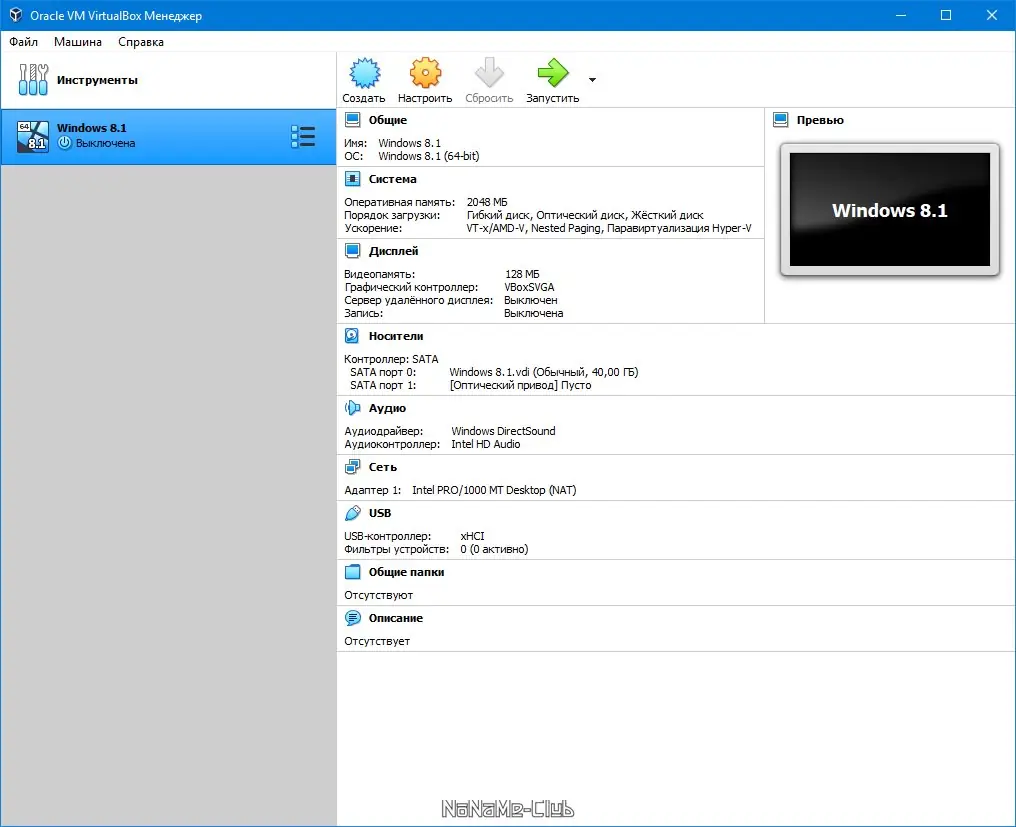Viewport: 1016px width, 827px height.
Task: Click the memory value 2048 МБ
Action: click(x=487, y=202)
